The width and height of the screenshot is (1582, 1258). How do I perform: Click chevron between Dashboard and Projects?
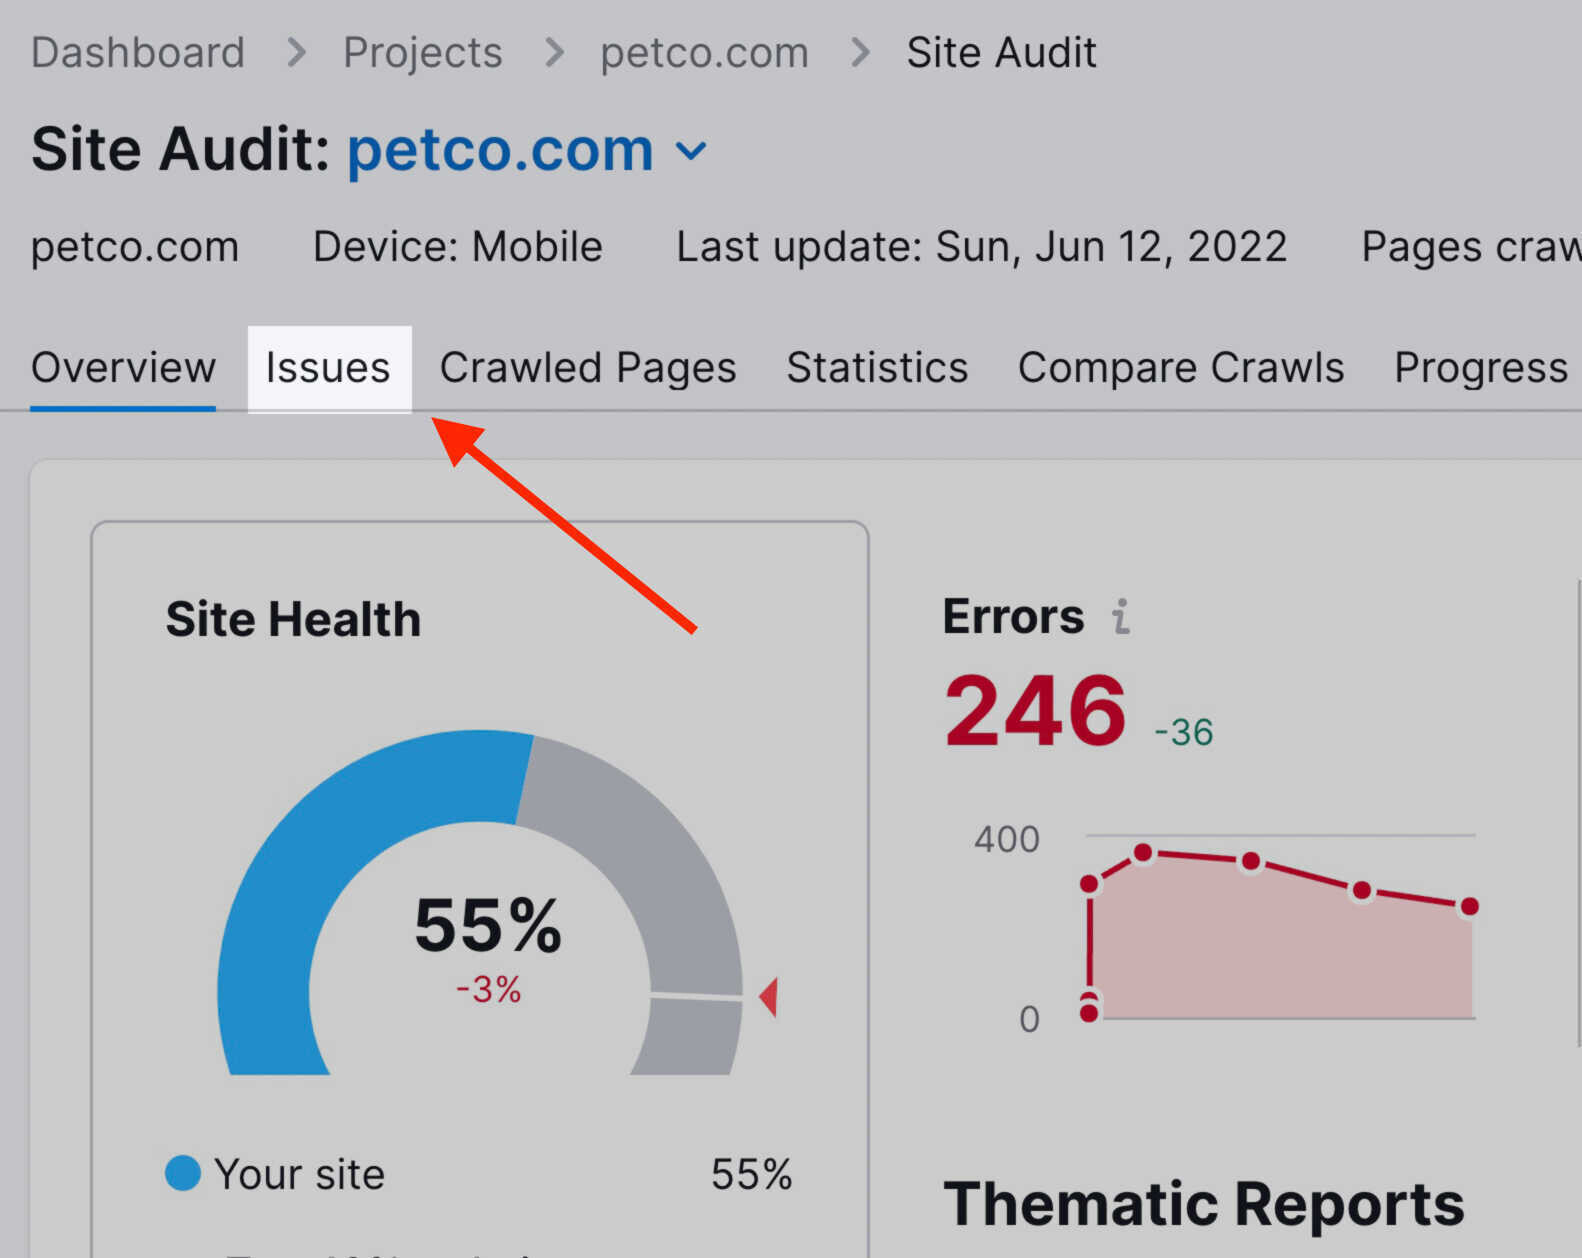[x=295, y=52]
